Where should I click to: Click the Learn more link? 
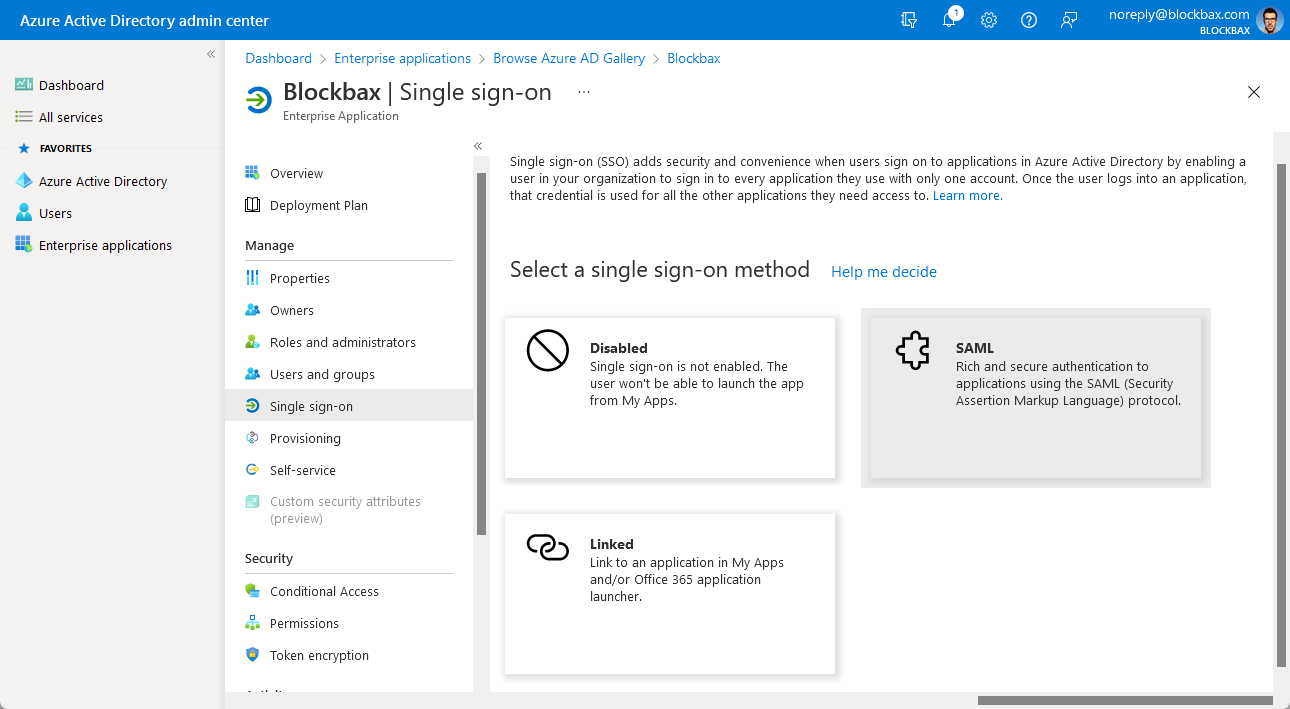coord(964,196)
